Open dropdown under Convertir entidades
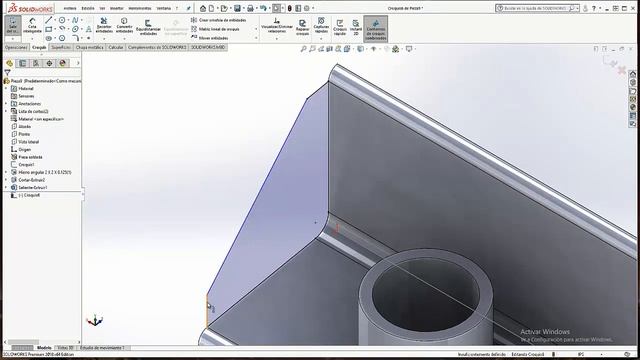This screenshot has height=360, width=640. coord(124,39)
